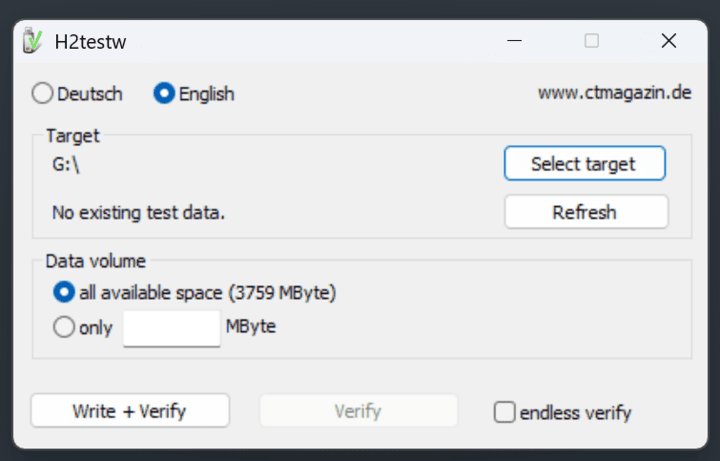This screenshot has width=720, height=461.
Task: Enable the endless verify checkbox
Action: point(504,412)
